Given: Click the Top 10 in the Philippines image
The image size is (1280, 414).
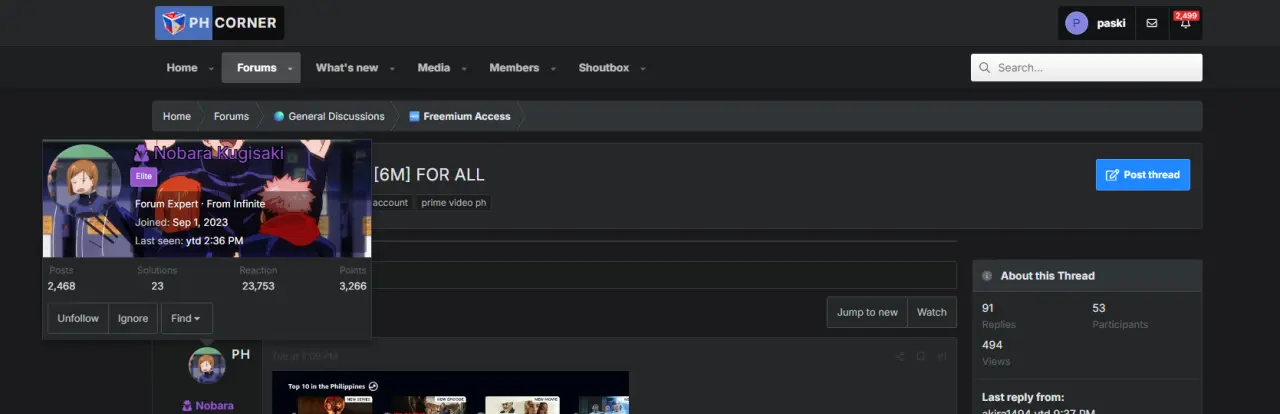Looking at the screenshot, I should [x=451, y=392].
